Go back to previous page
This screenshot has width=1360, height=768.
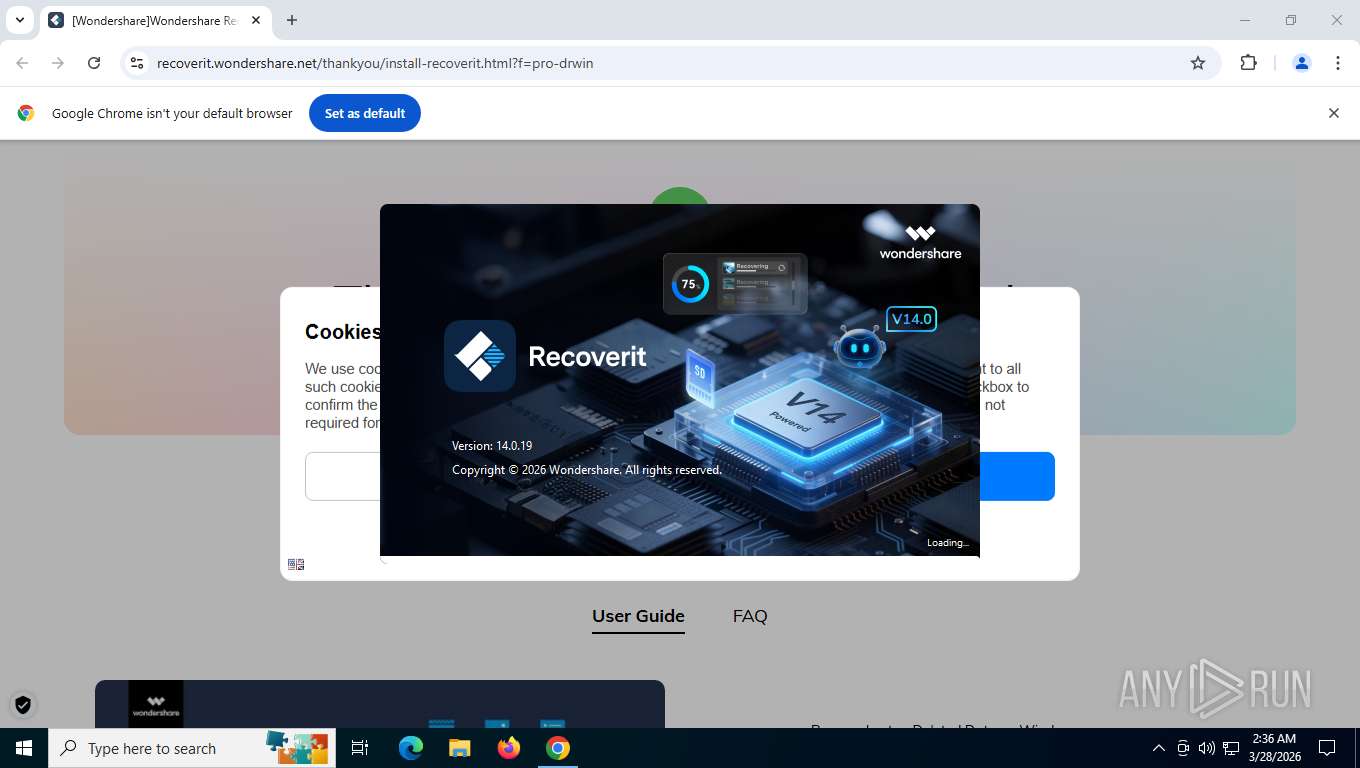(22, 63)
